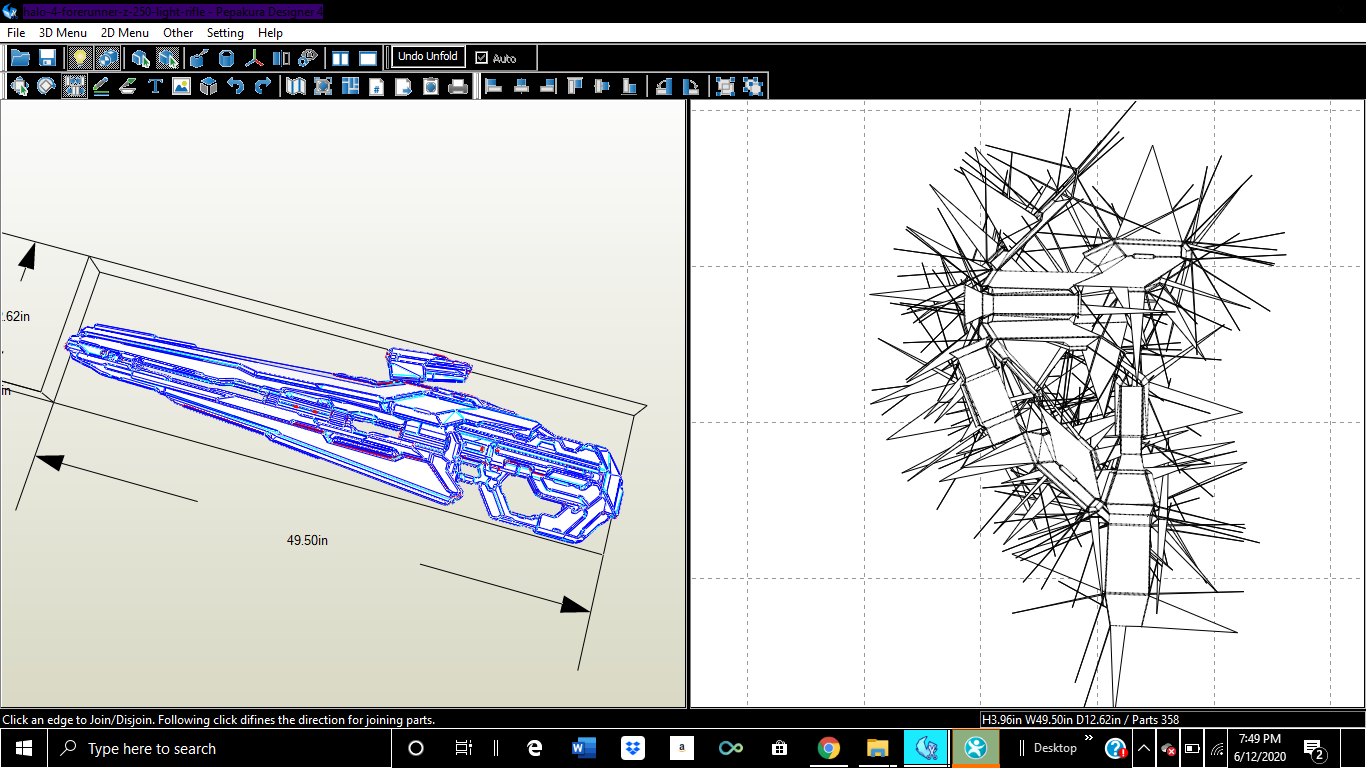Click the Undo arrow icon
Viewport: 1366px width, 768px height.
[x=235, y=87]
